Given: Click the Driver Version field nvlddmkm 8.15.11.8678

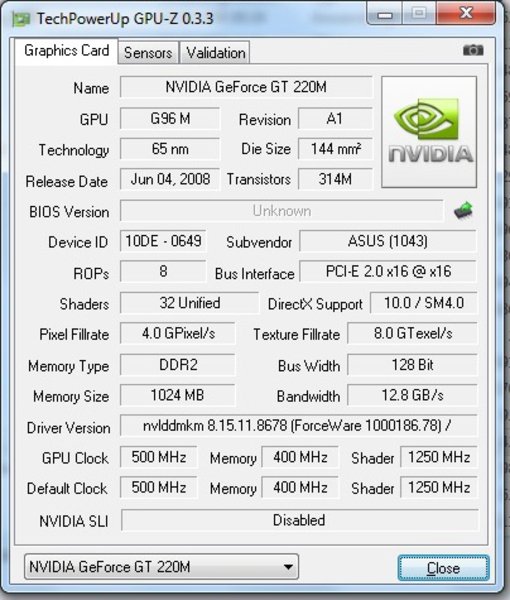Looking at the screenshot, I should (x=299, y=426).
